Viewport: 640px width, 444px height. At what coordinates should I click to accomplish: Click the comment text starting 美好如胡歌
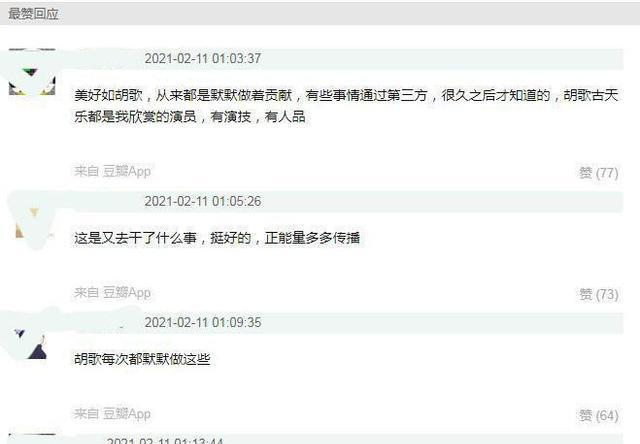point(346,106)
